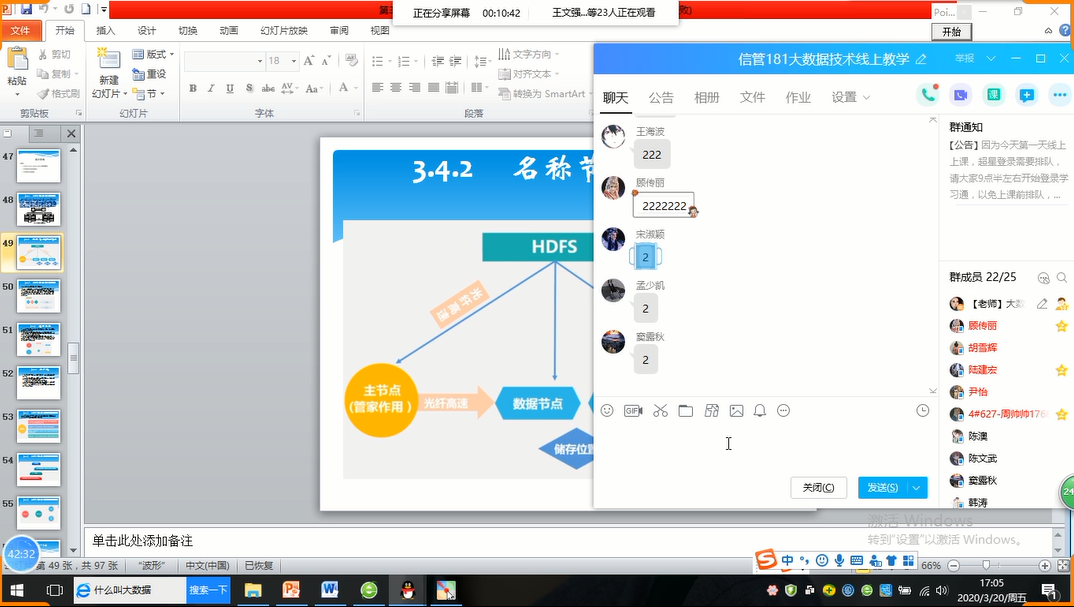Click the scissors screenshot icon
The width and height of the screenshot is (1074, 607).
point(660,411)
